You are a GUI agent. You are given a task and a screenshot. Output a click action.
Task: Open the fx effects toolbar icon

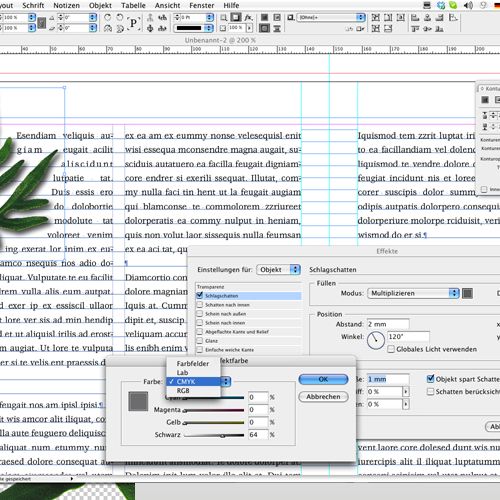tap(248, 17)
